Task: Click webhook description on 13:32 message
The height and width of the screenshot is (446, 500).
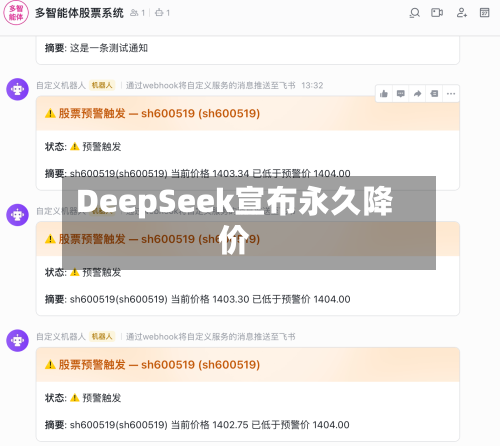Action: (x=211, y=85)
